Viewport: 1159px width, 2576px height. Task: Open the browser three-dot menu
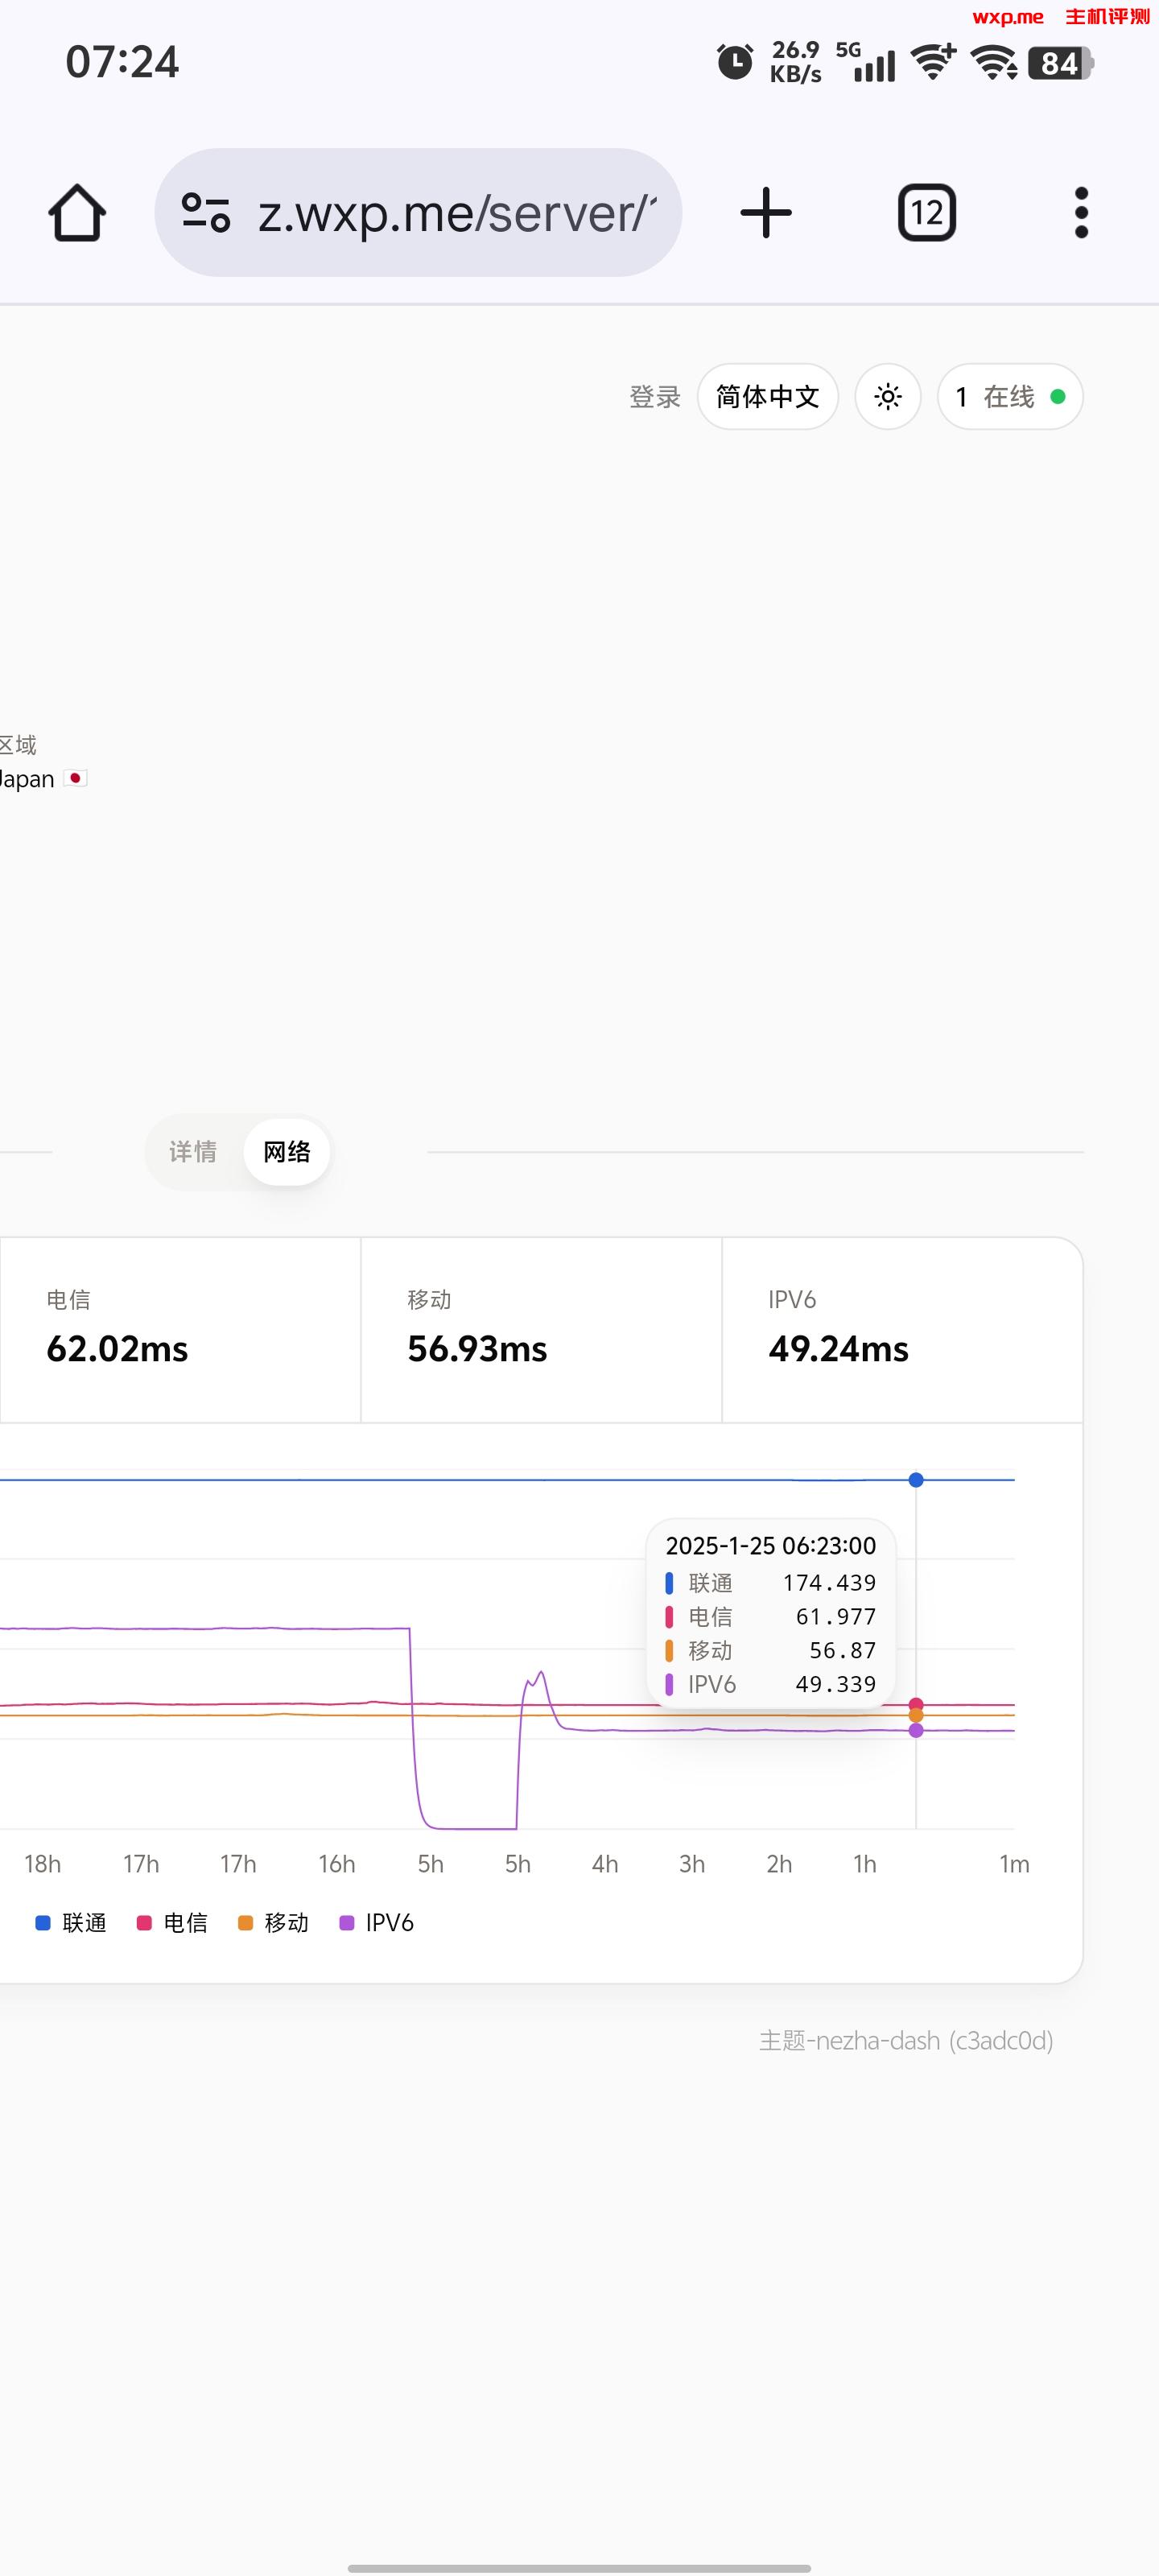pyautogui.click(x=1081, y=213)
